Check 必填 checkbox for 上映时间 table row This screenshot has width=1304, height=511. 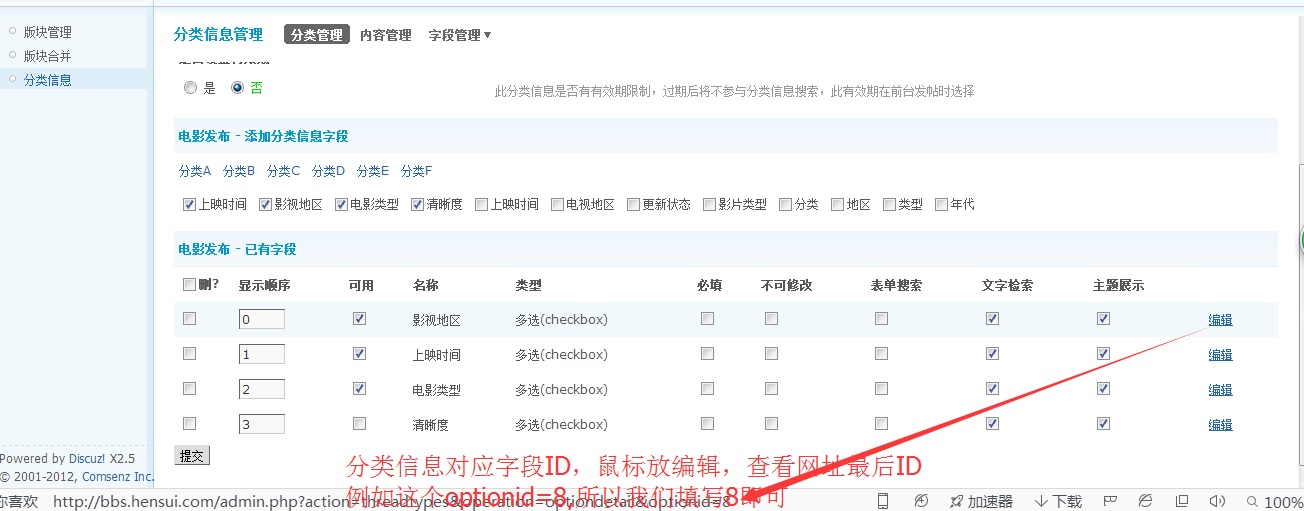(707, 354)
